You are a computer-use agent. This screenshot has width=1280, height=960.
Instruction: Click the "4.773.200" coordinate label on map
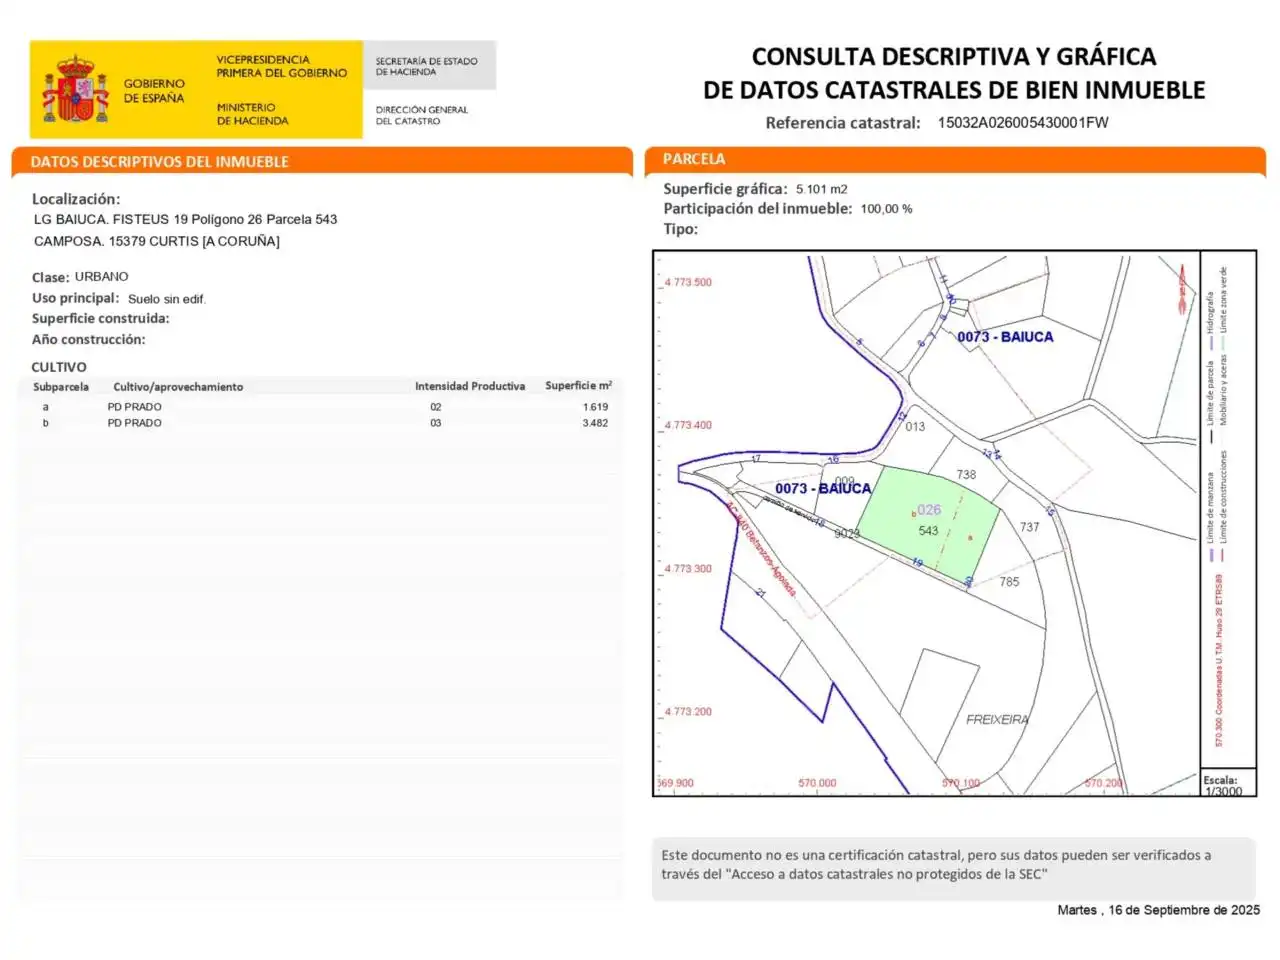pyautogui.click(x=689, y=712)
